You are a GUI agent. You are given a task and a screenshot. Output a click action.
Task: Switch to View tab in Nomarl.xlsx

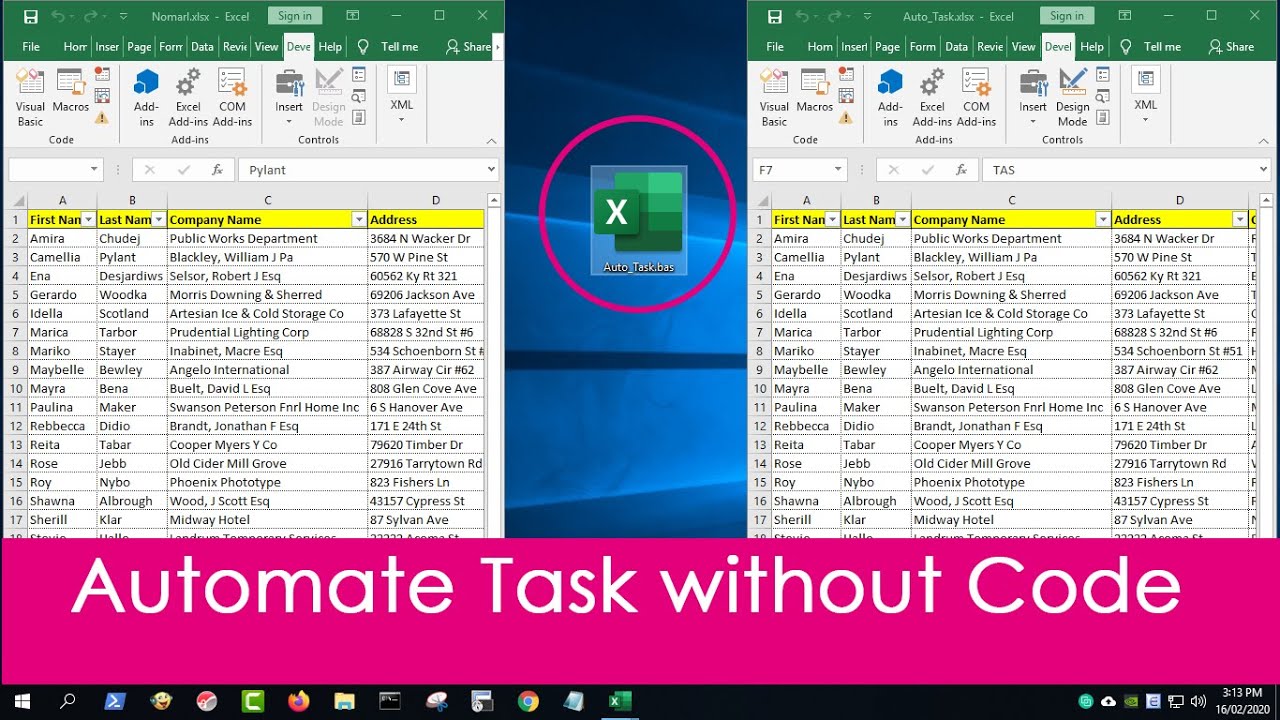tap(266, 47)
